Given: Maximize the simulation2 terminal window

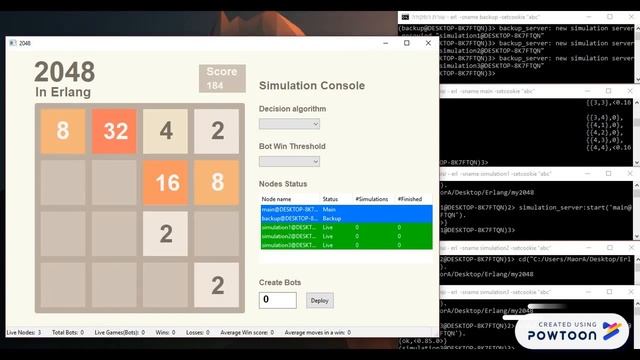Looking at the screenshot, I should click(x=609, y=248).
